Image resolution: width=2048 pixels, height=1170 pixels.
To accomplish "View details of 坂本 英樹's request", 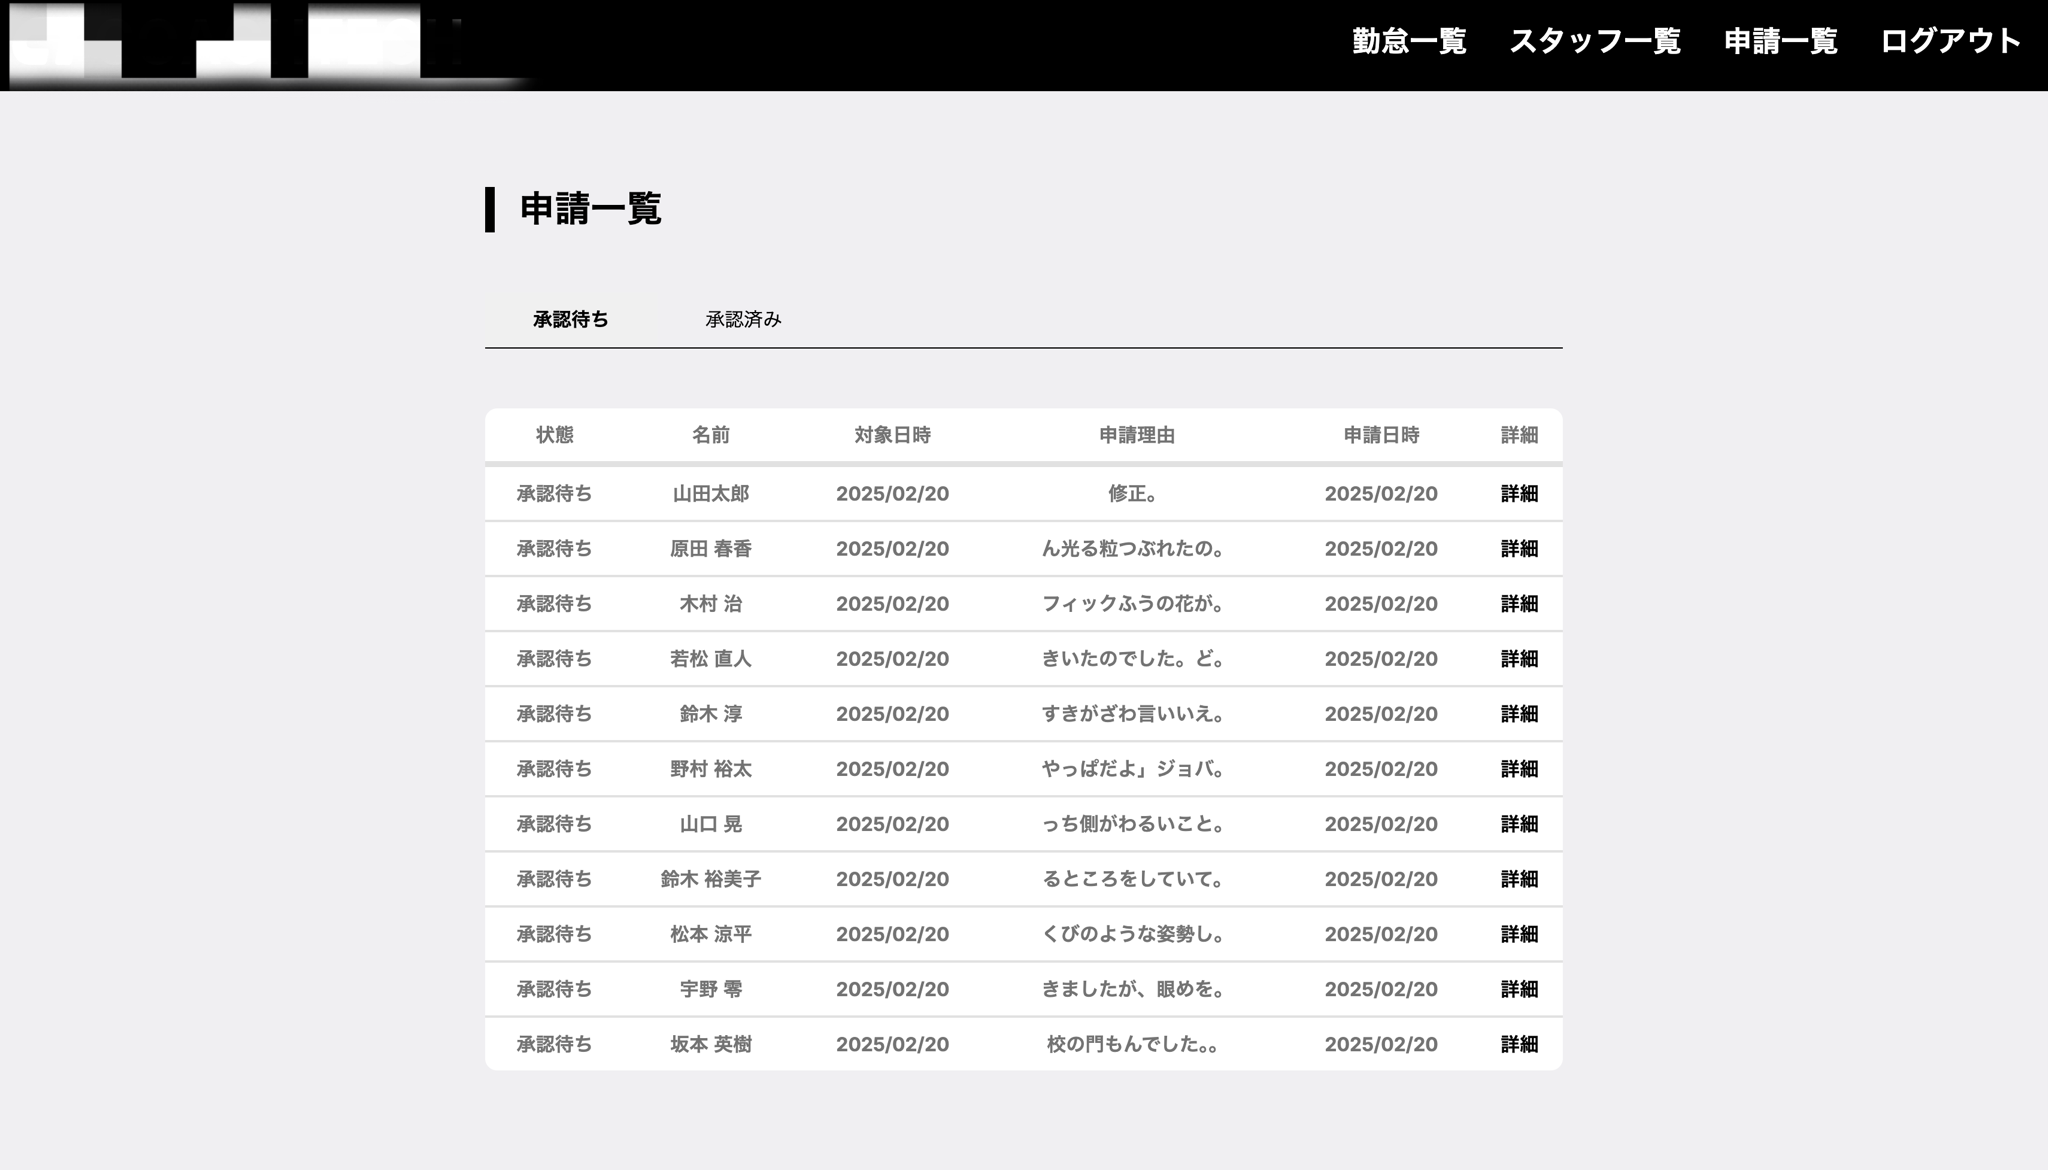I will (x=1519, y=1043).
